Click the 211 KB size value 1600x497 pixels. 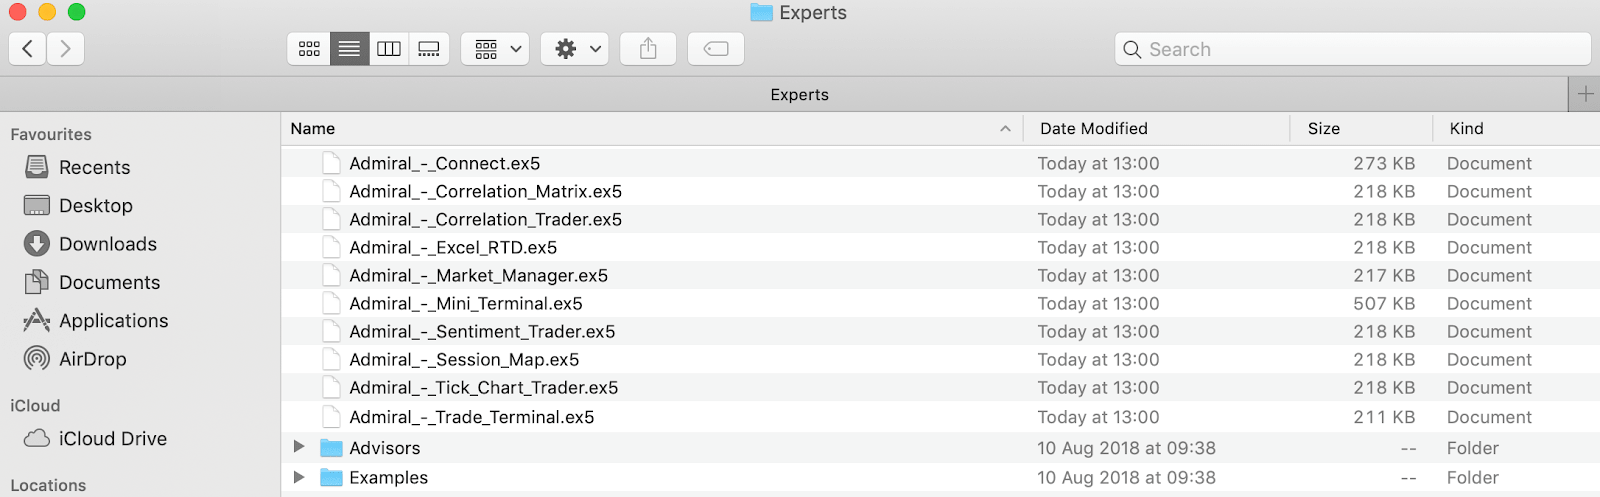[x=1384, y=417]
